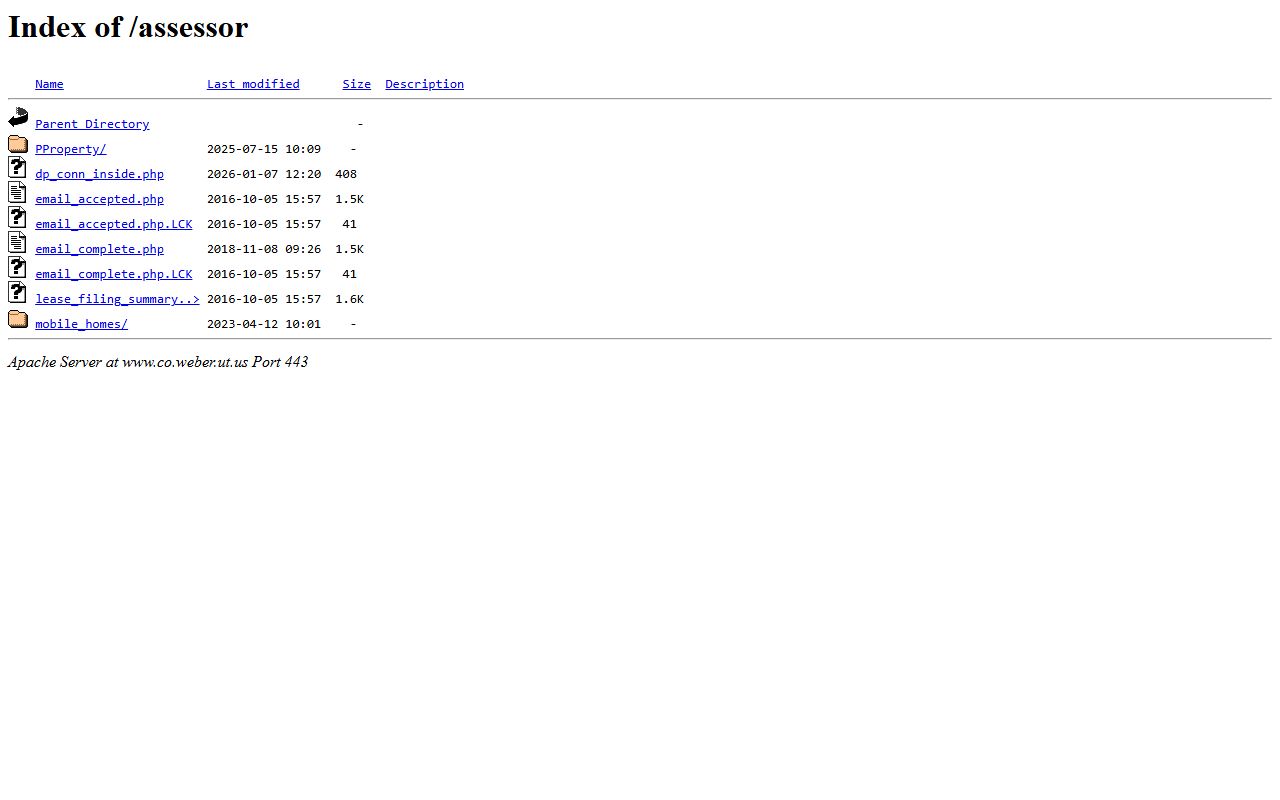Sort listing by Size column header
1280x800 pixels.
[x=356, y=84]
